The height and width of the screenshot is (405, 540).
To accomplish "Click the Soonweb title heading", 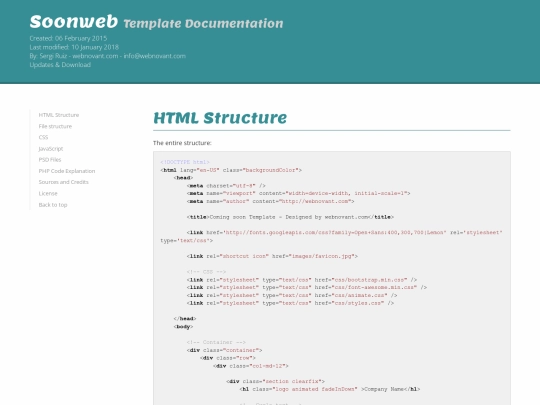I will tap(74, 22).
